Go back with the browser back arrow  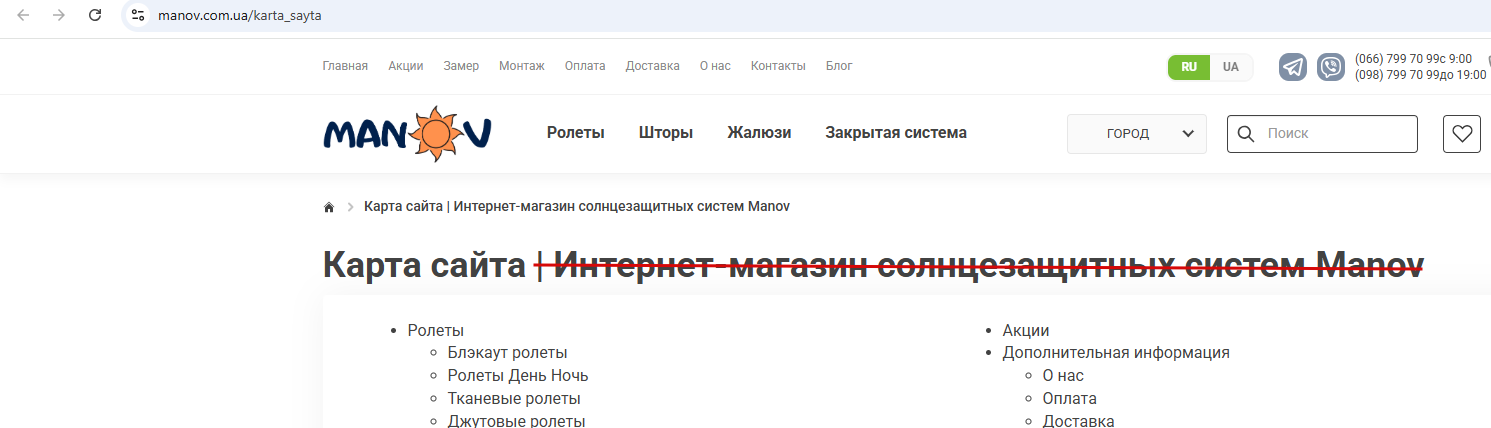(x=23, y=15)
